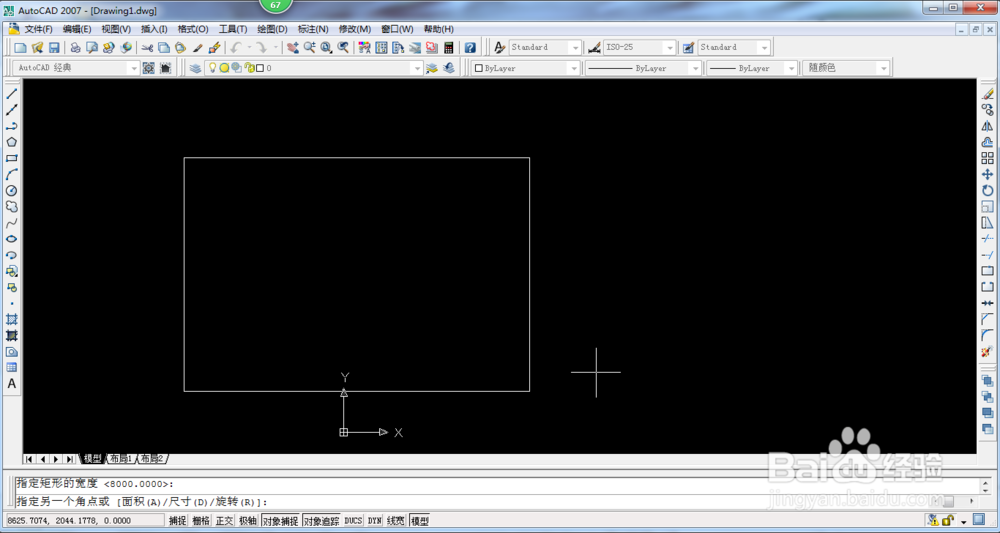Select the Offset tool
1000x533 pixels.
[x=988, y=142]
